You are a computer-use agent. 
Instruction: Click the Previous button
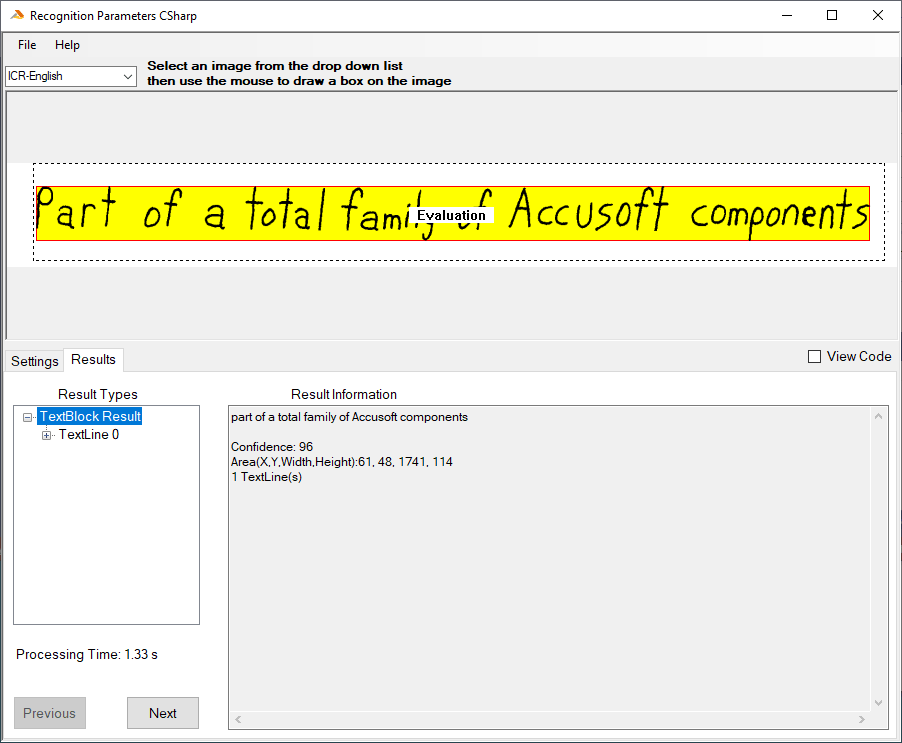(x=49, y=713)
